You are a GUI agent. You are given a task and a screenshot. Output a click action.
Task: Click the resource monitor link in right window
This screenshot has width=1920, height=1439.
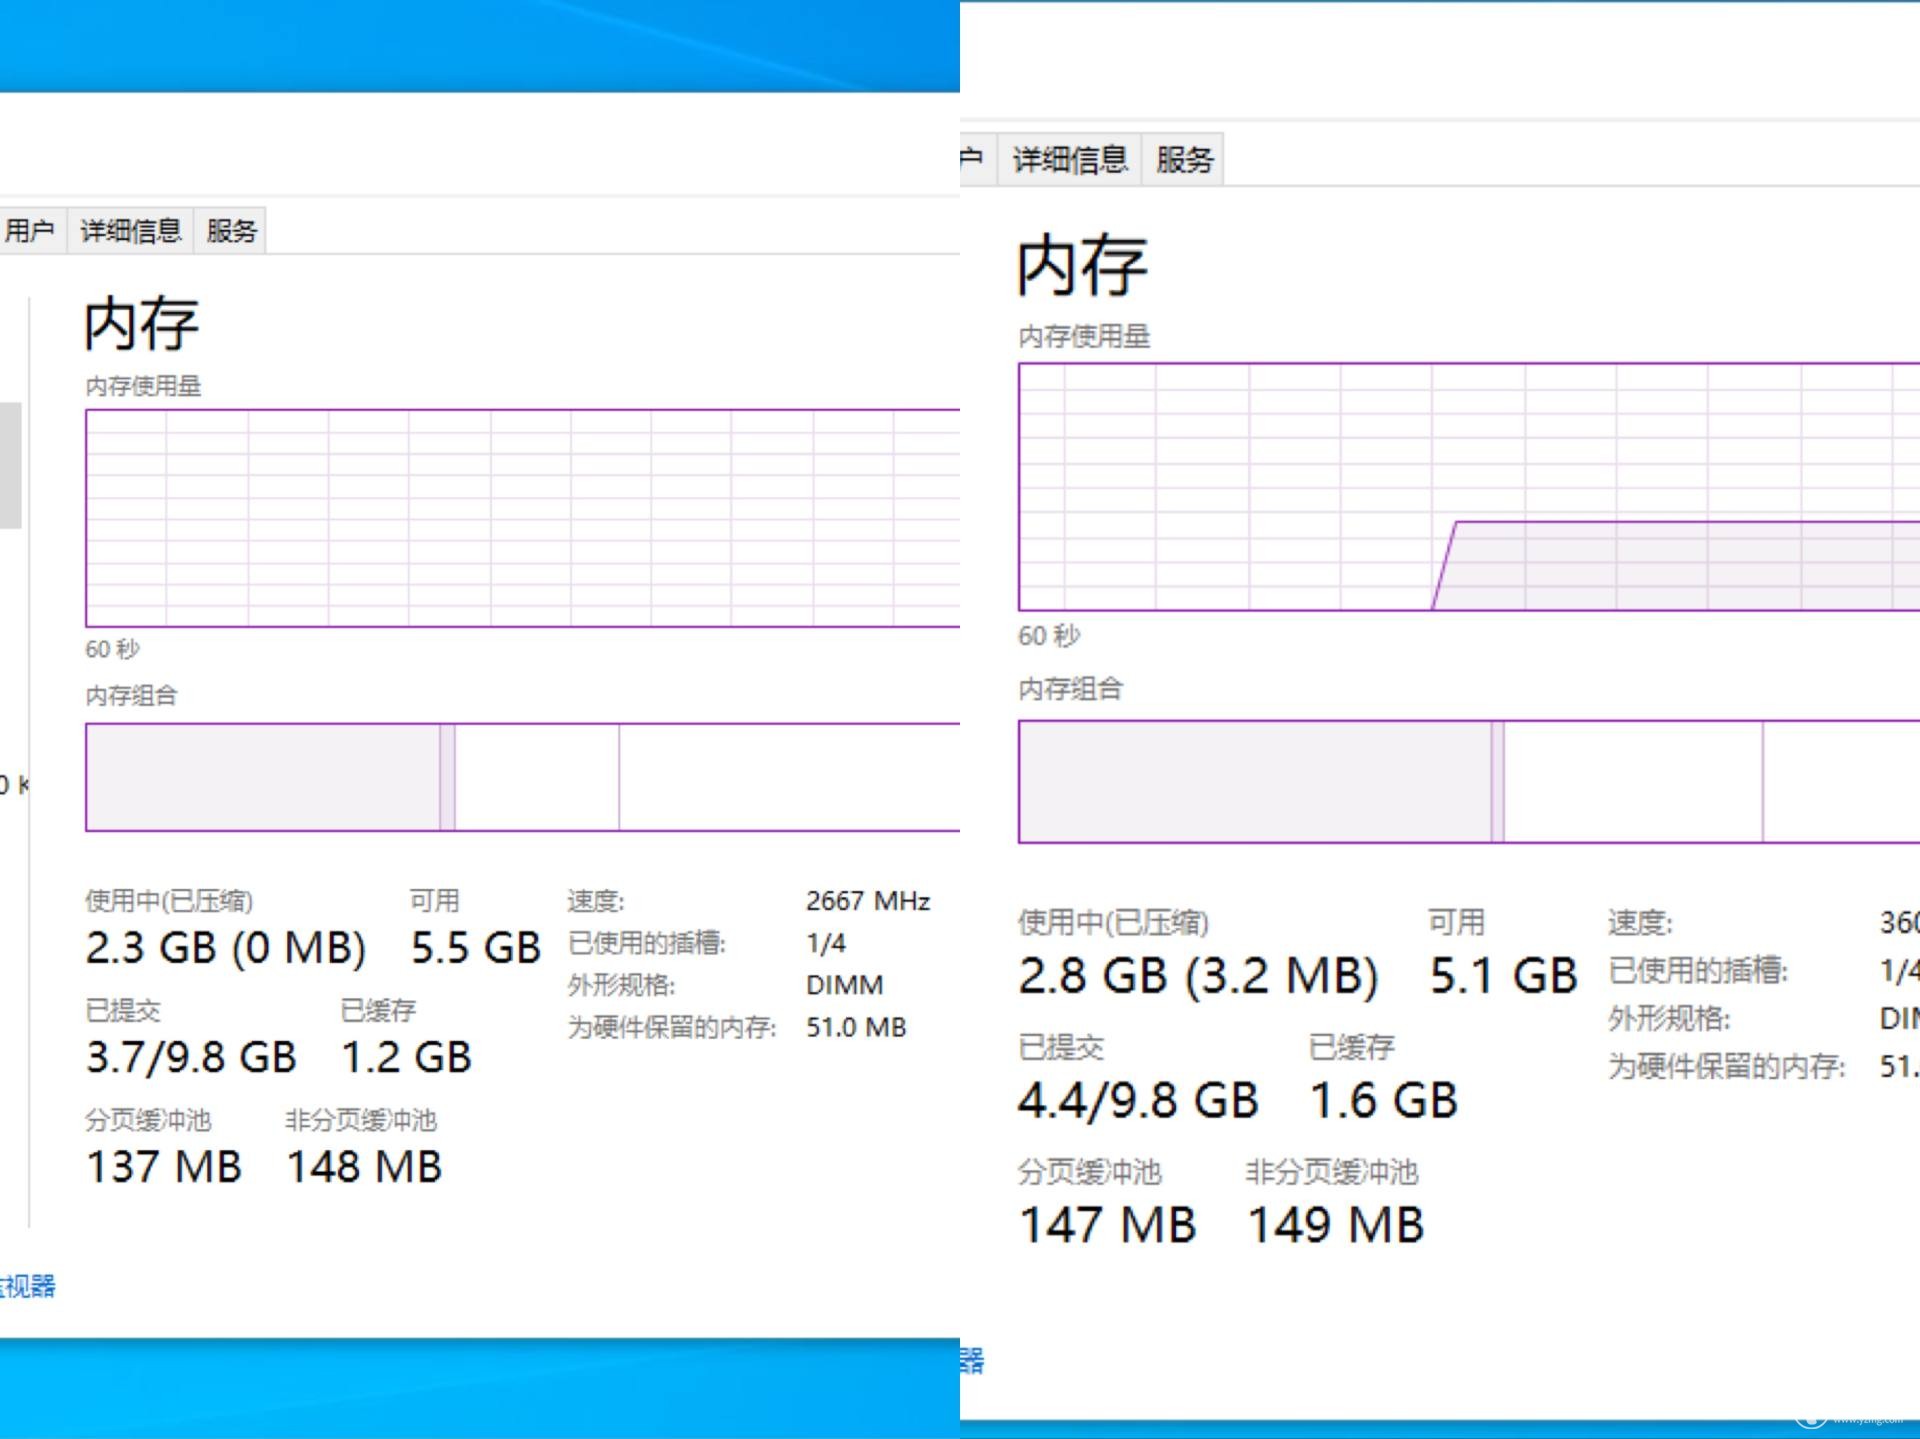pyautogui.click(x=971, y=1360)
